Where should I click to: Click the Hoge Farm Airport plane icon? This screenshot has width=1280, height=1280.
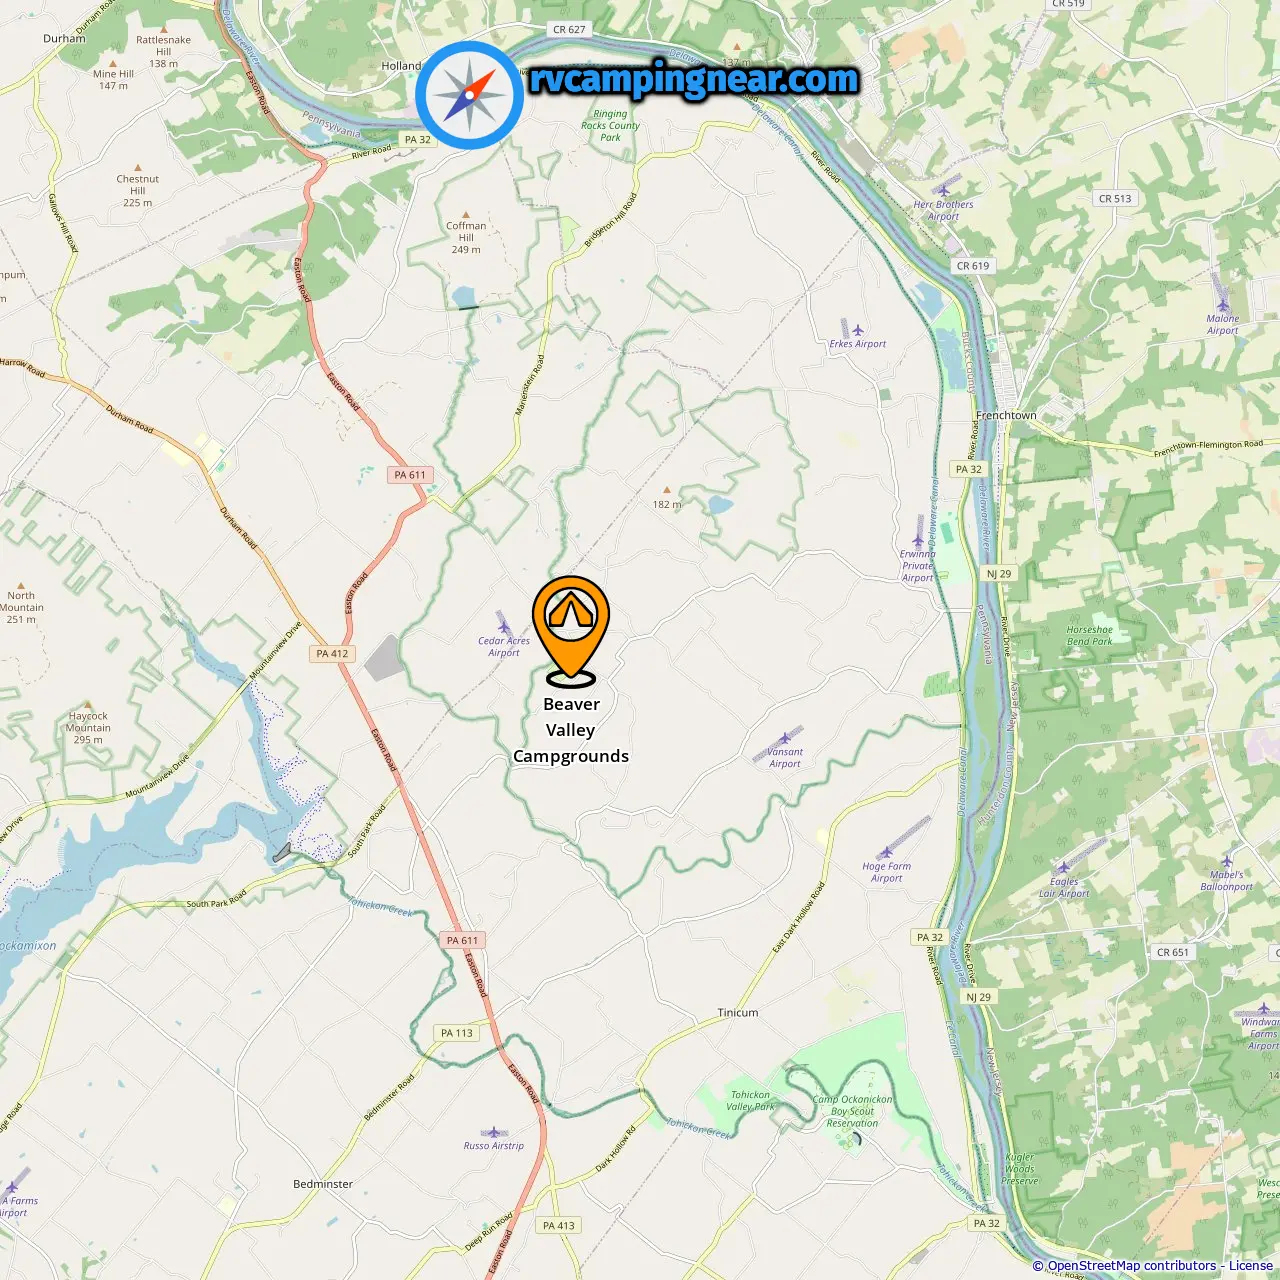coord(886,853)
